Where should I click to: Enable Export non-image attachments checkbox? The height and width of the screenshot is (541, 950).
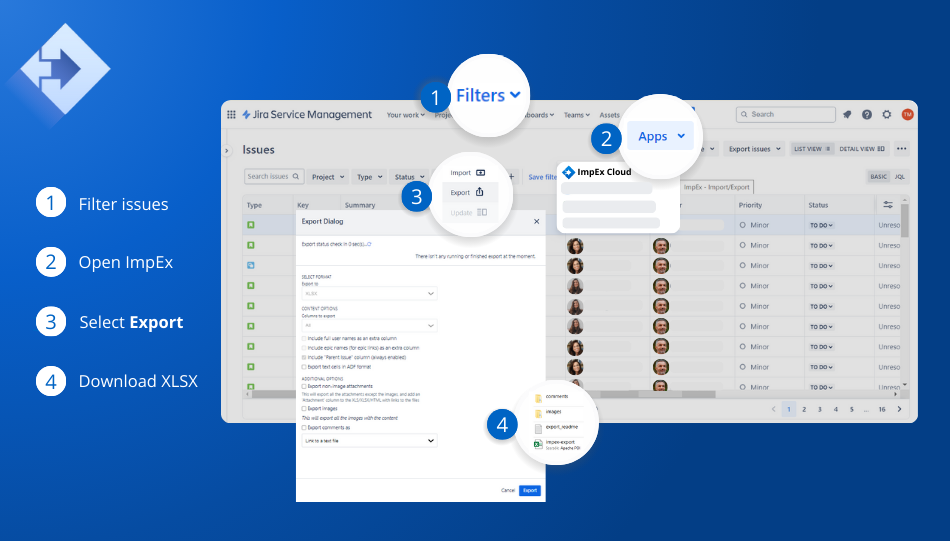(x=304, y=387)
